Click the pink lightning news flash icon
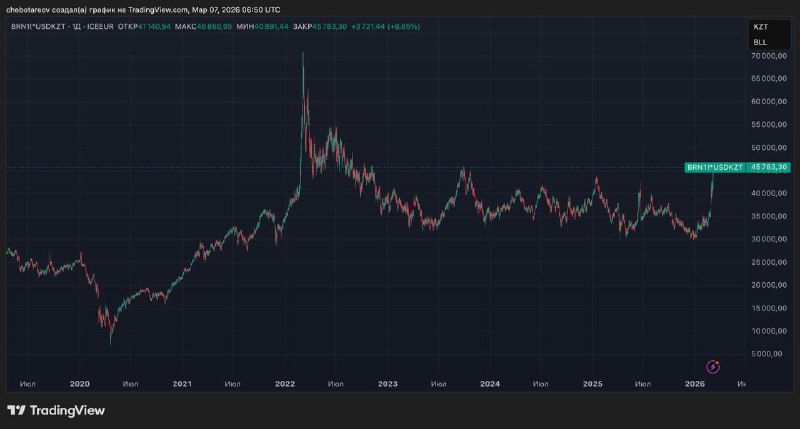 click(713, 367)
